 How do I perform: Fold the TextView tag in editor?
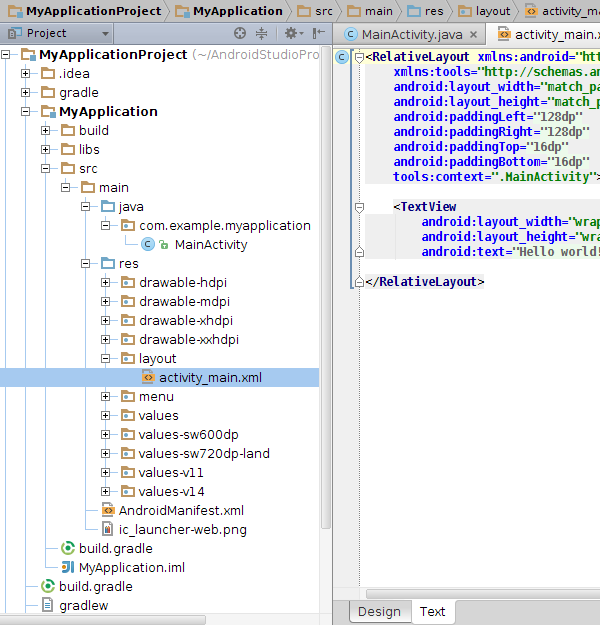tap(358, 207)
